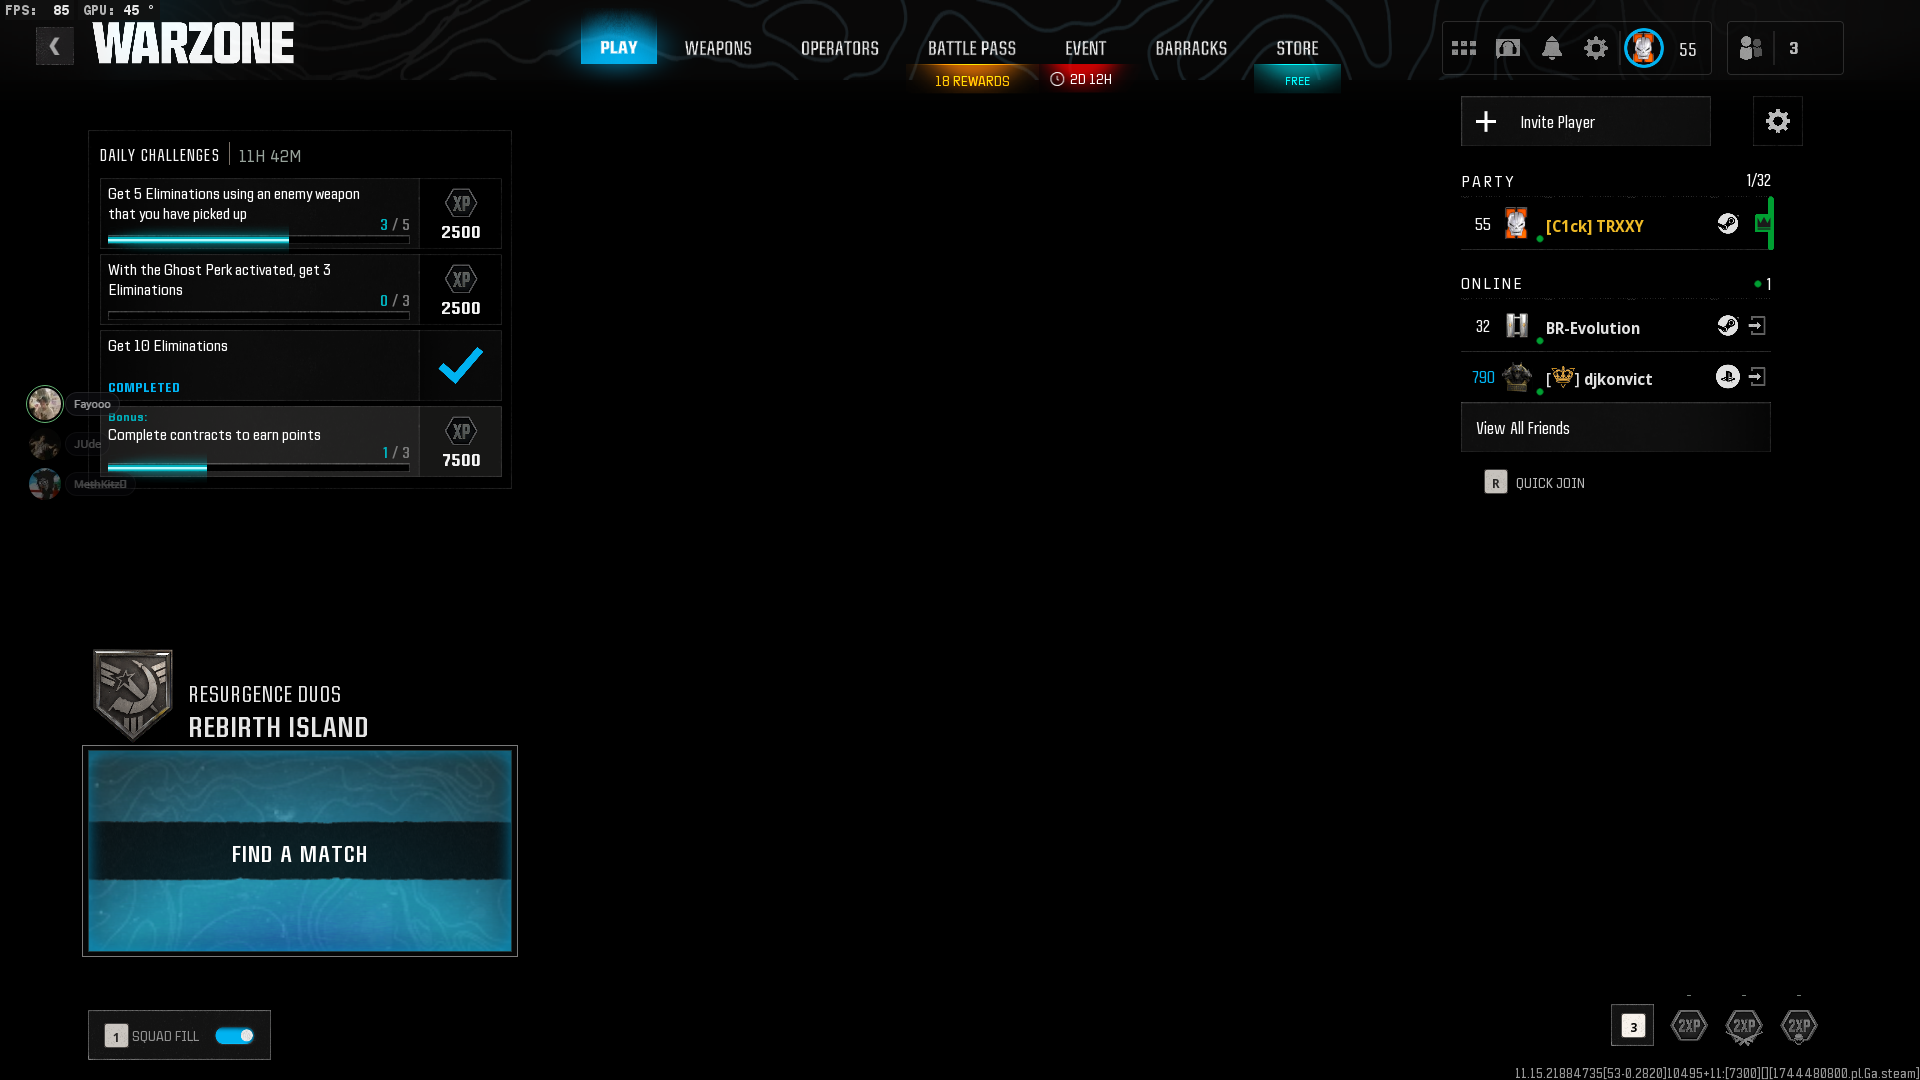Click Fayooo's avatar on the left
This screenshot has width=1920, height=1080.
[x=45, y=404]
